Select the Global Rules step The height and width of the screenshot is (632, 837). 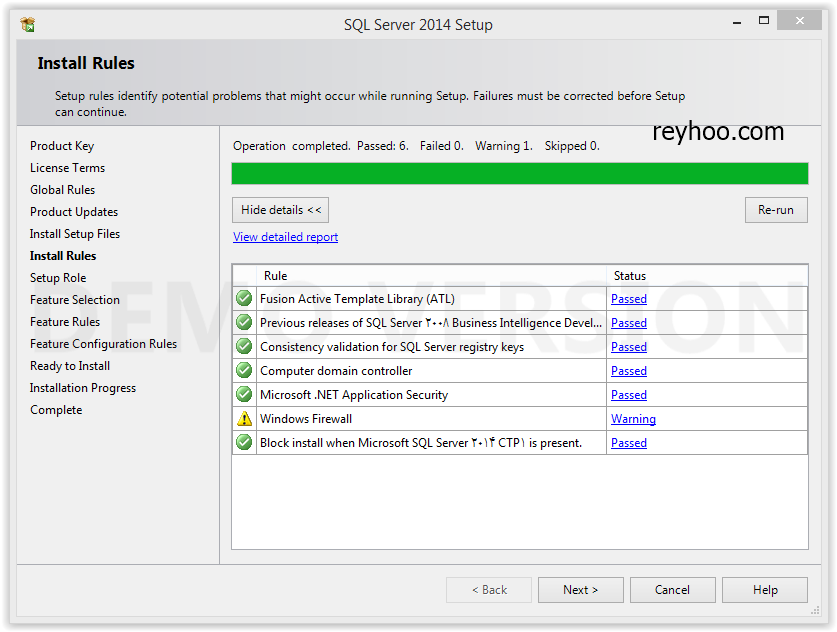pyautogui.click(x=62, y=189)
